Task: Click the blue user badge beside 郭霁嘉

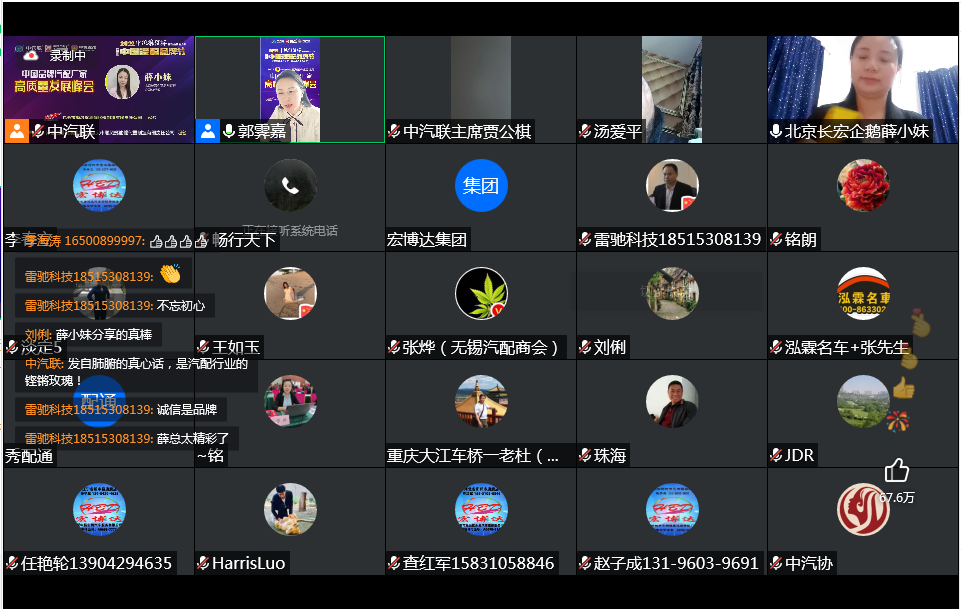Action: [208, 131]
